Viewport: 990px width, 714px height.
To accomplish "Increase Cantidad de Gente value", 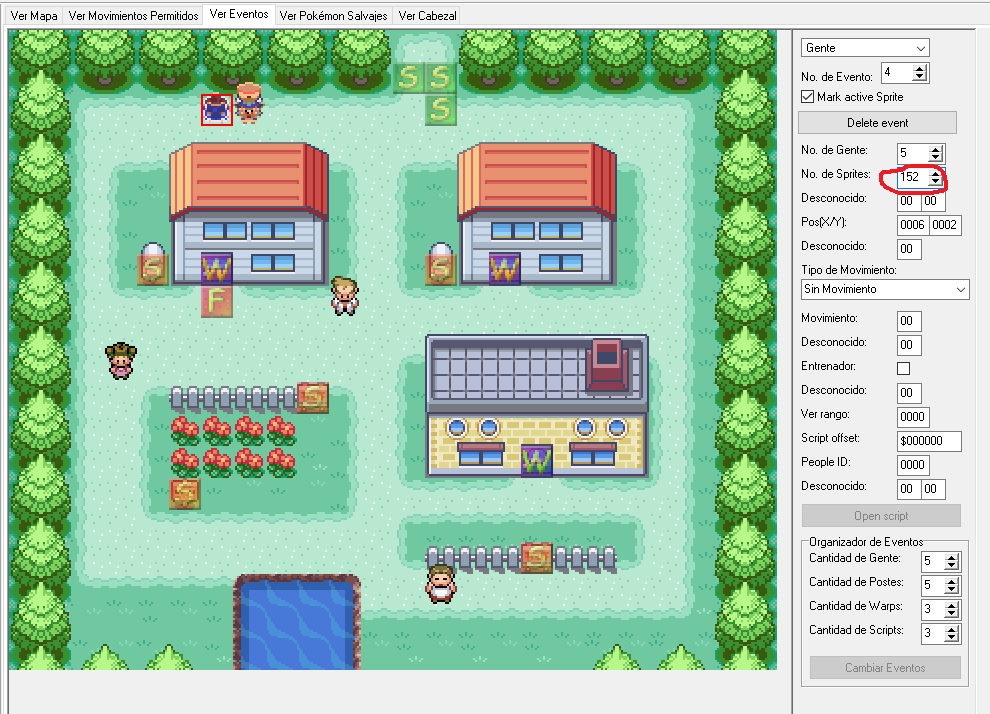I will pyautogui.click(x=951, y=557).
